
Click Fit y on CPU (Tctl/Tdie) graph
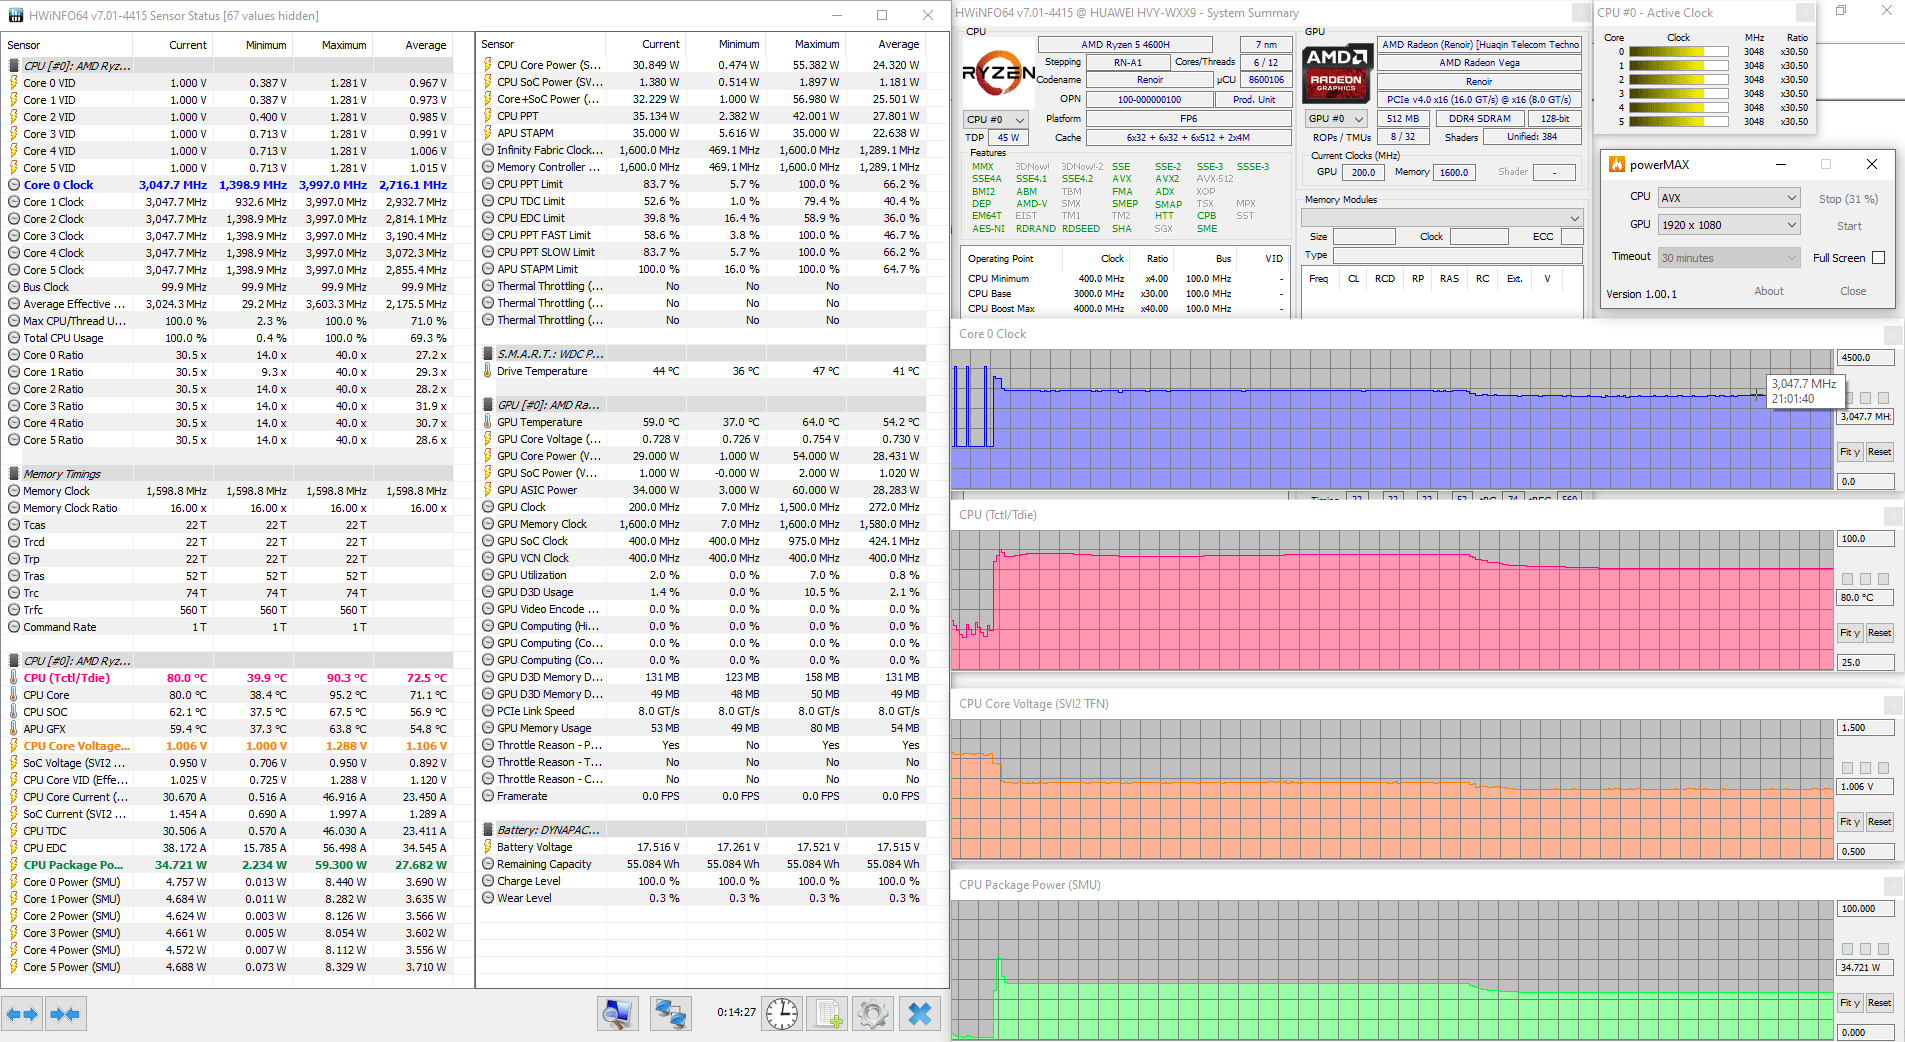tap(1850, 633)
